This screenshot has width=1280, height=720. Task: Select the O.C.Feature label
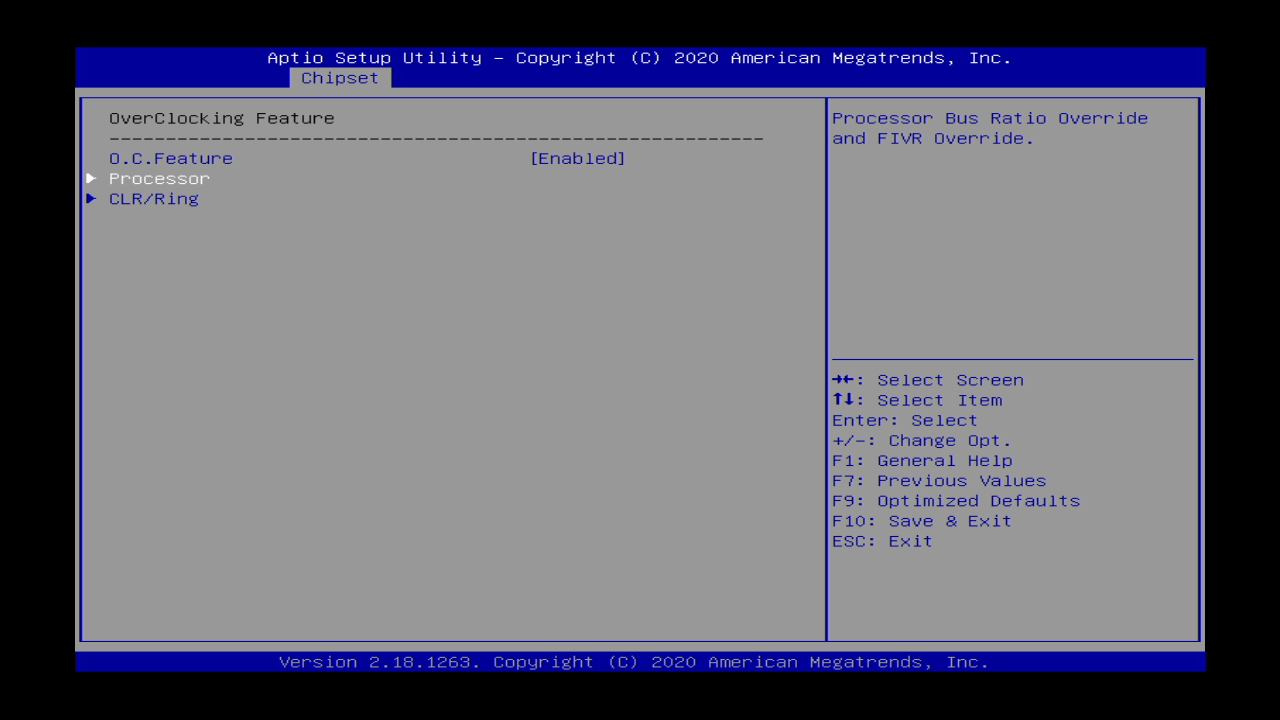171,158
